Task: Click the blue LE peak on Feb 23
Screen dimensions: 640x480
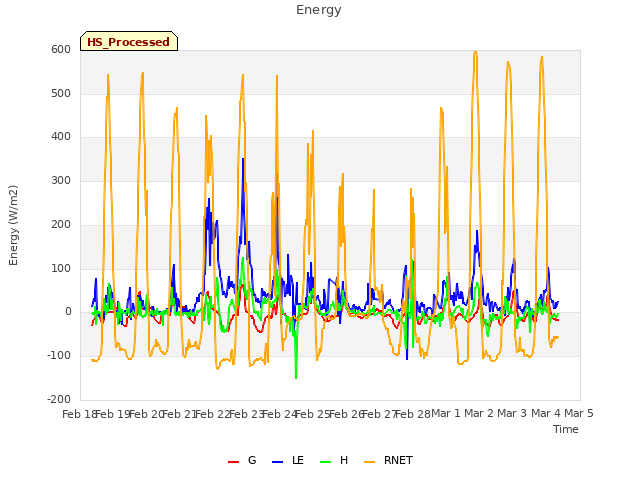Action: [x=243, y=159]
